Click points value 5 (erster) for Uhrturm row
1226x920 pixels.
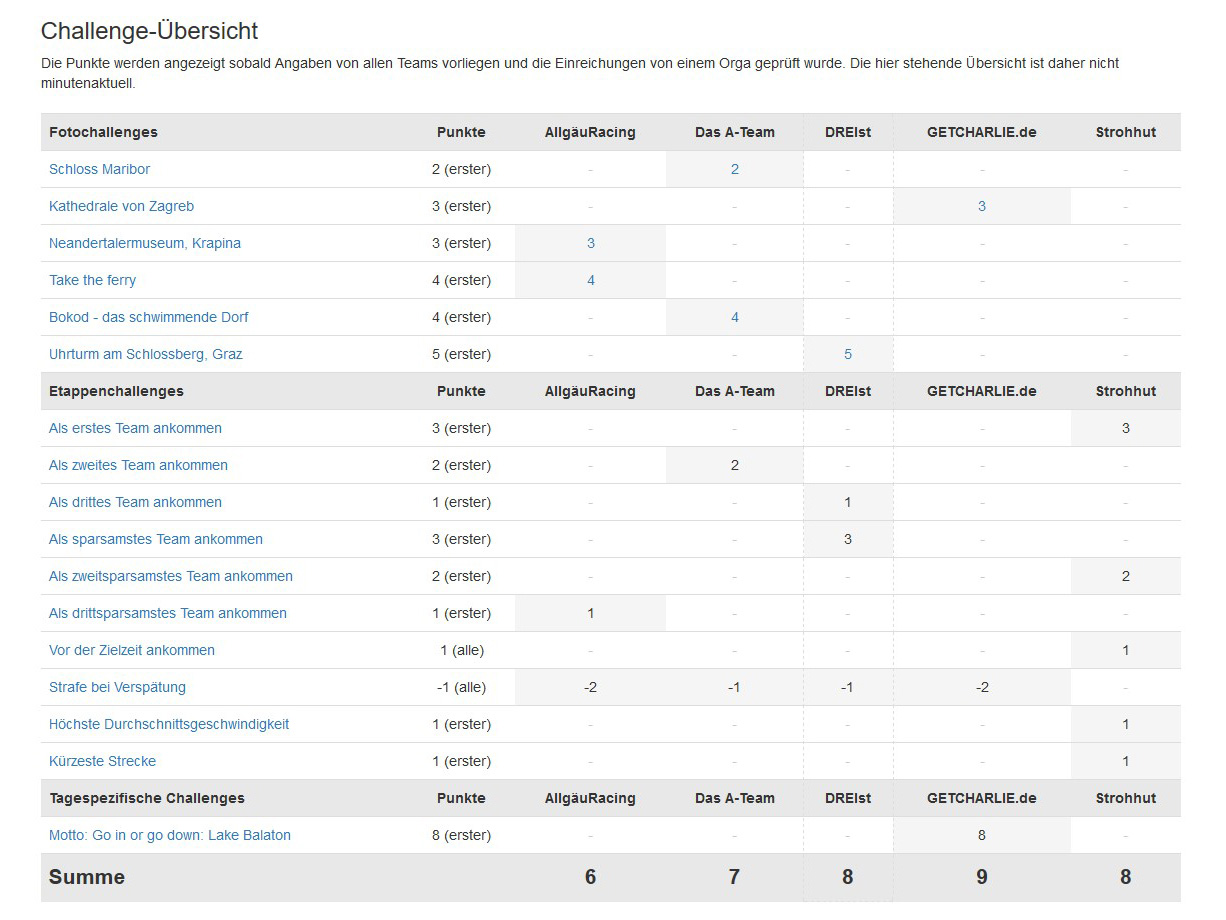[x=461, y=354]
